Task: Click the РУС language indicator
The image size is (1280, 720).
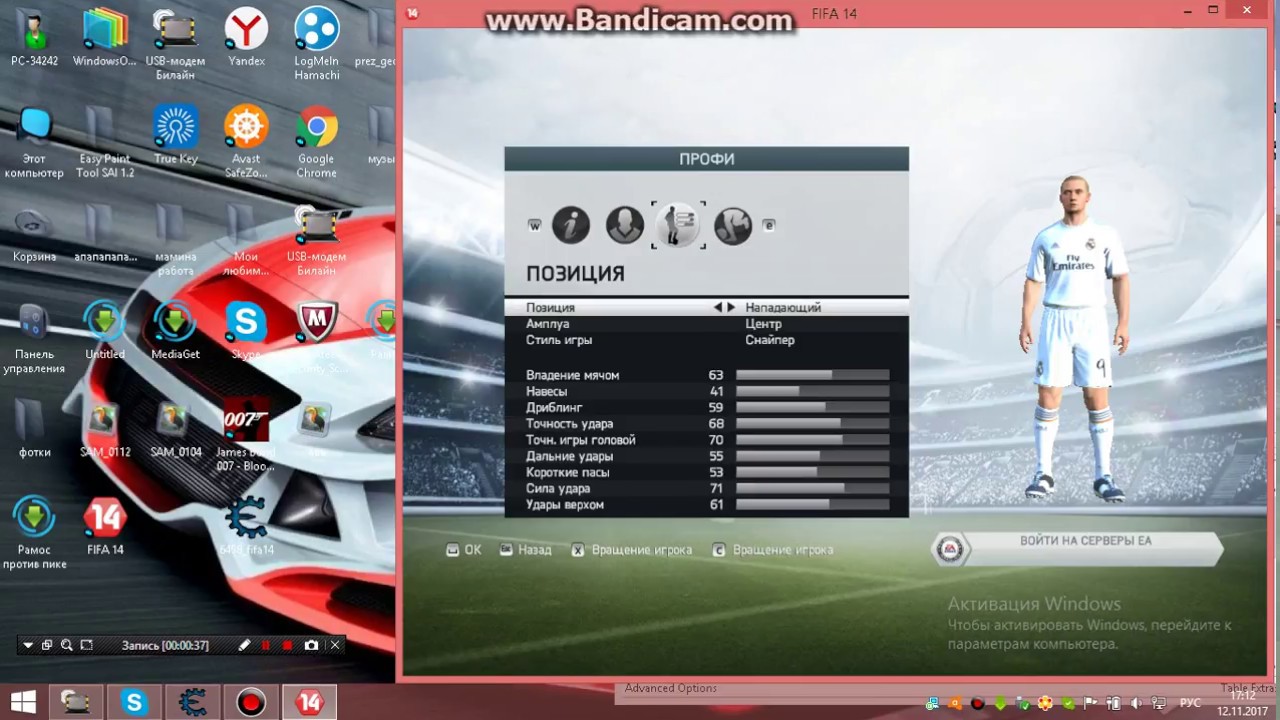Action: click(x=1190, y=703)
